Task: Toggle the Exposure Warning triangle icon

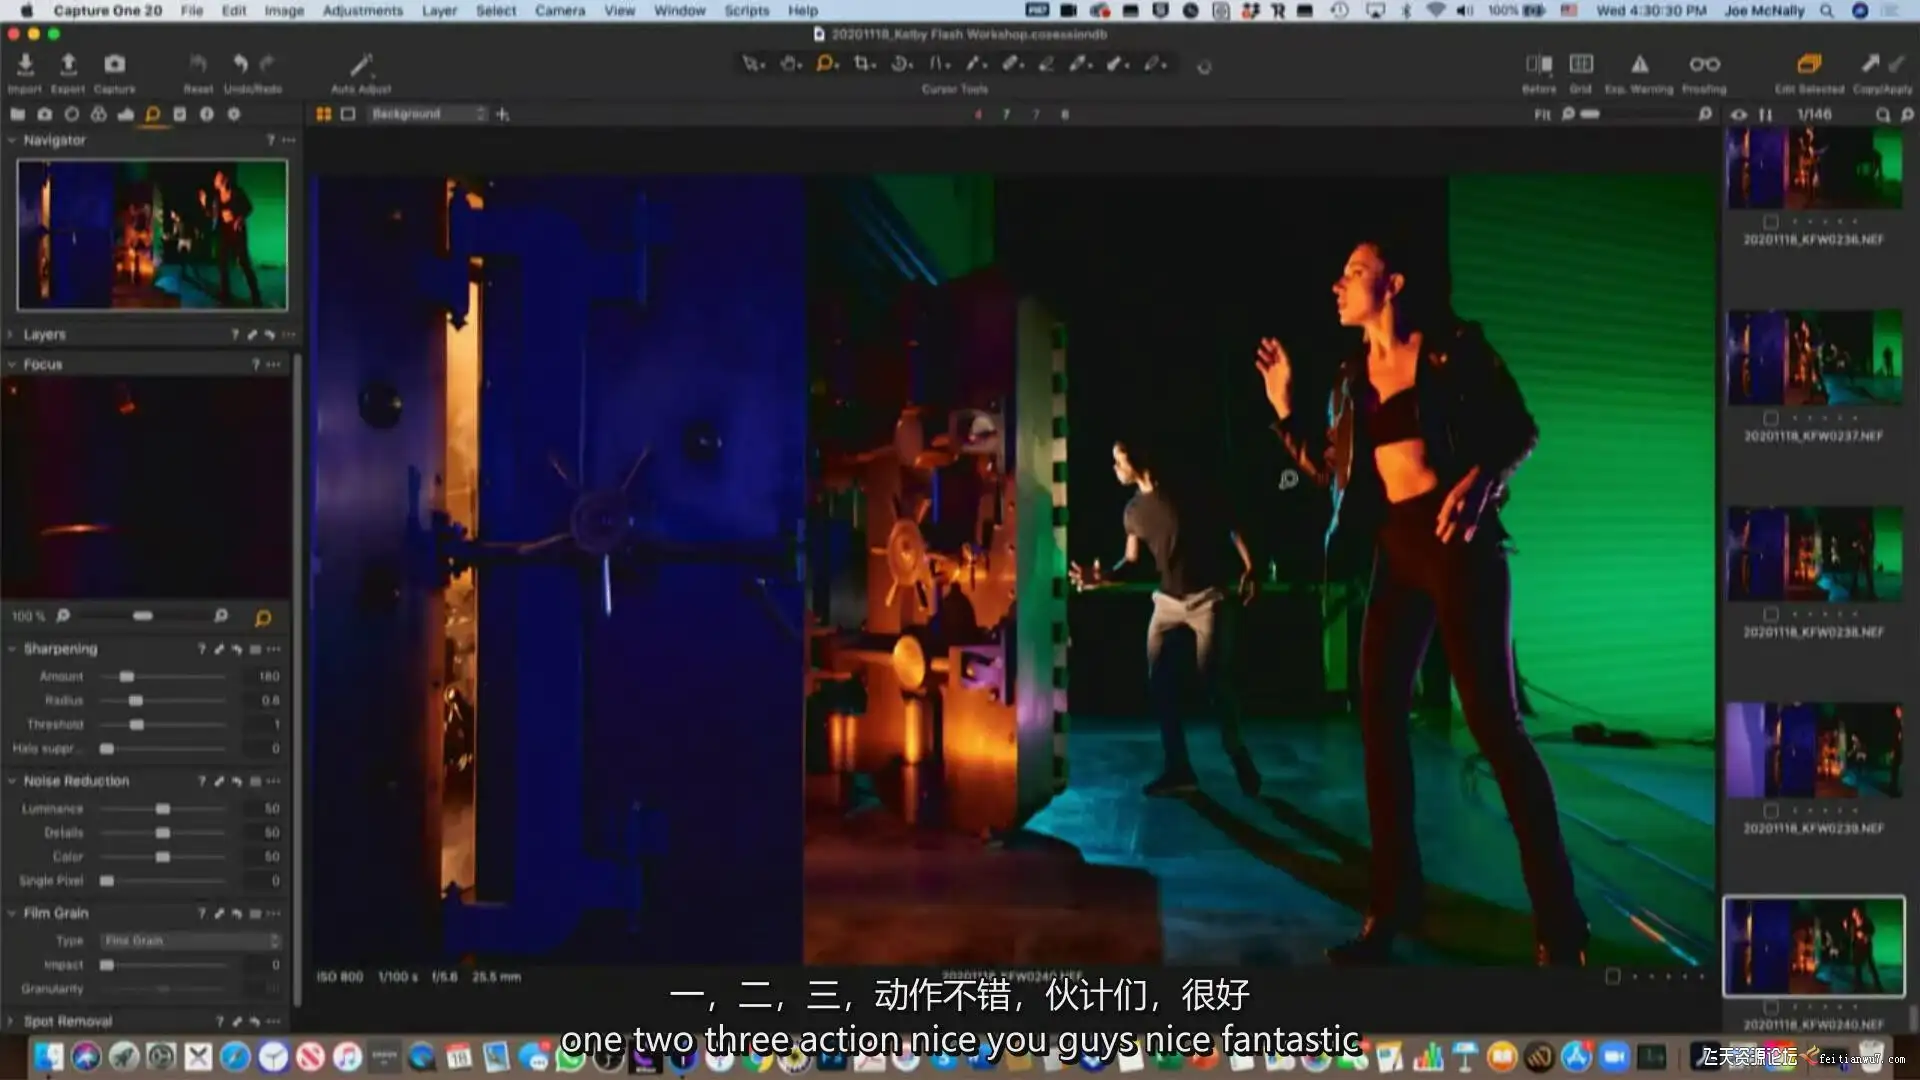Action: 1640,65
